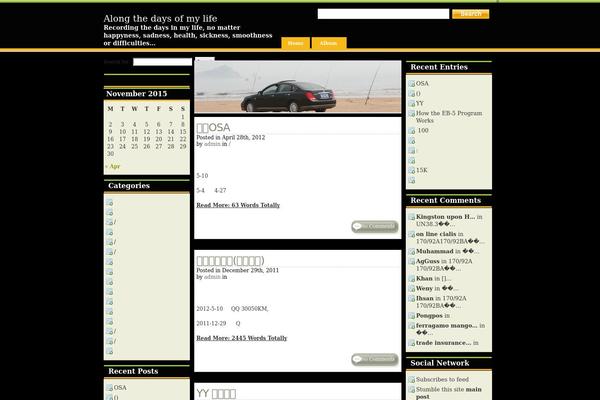Click icon beside ferragamo mango... comment

[412, 326]
